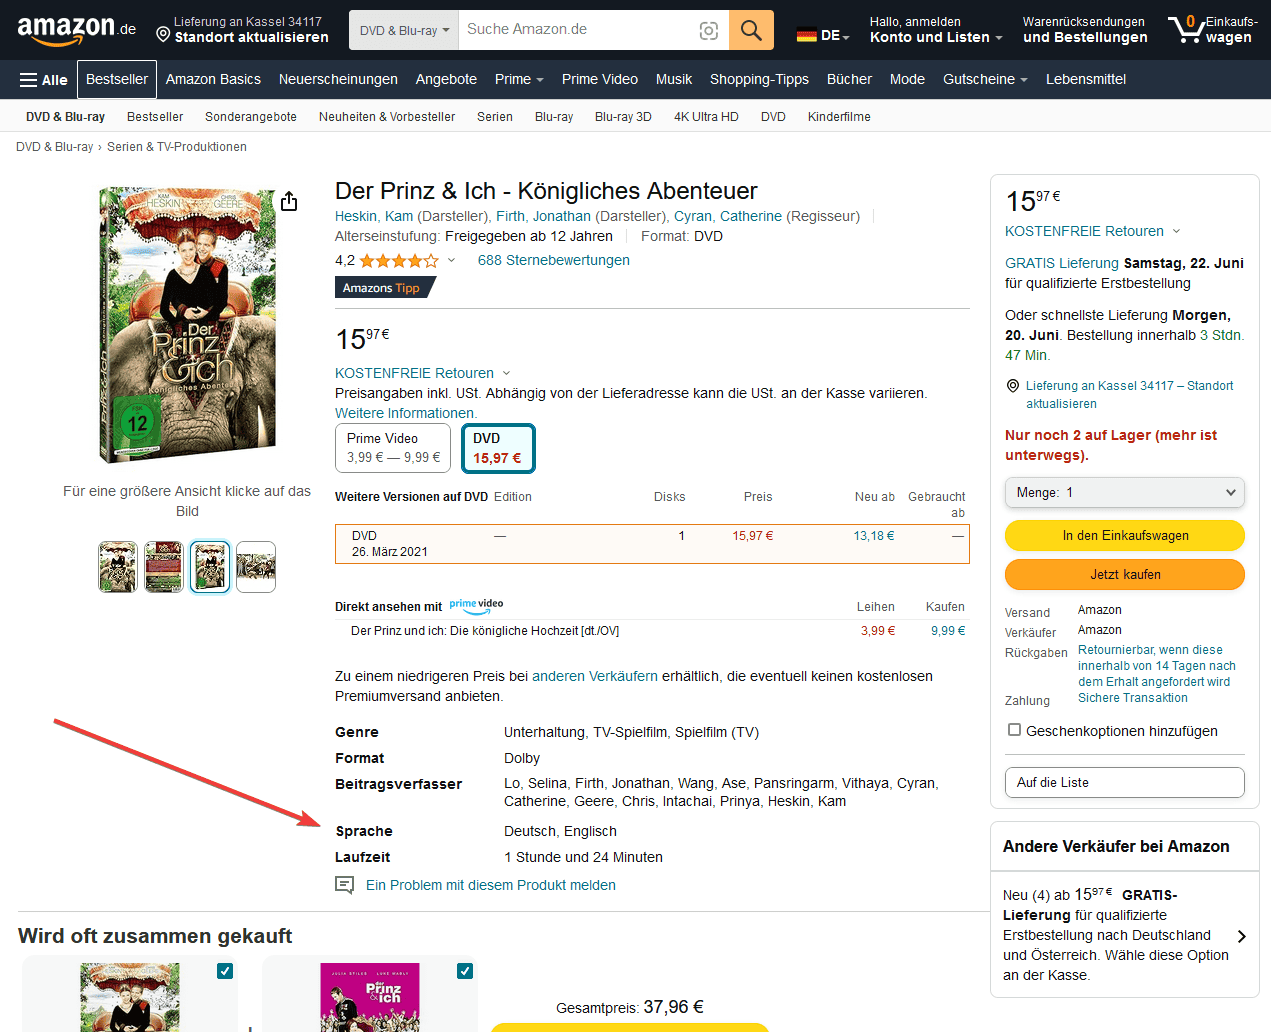Open Prime Video in the navigation
1271x1032 pixels.
coord(600,80)
